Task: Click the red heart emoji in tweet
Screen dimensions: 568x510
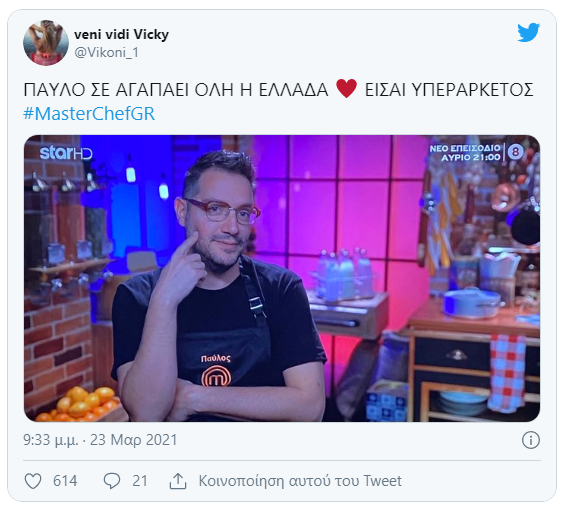Action: click(x=346, y=89)
